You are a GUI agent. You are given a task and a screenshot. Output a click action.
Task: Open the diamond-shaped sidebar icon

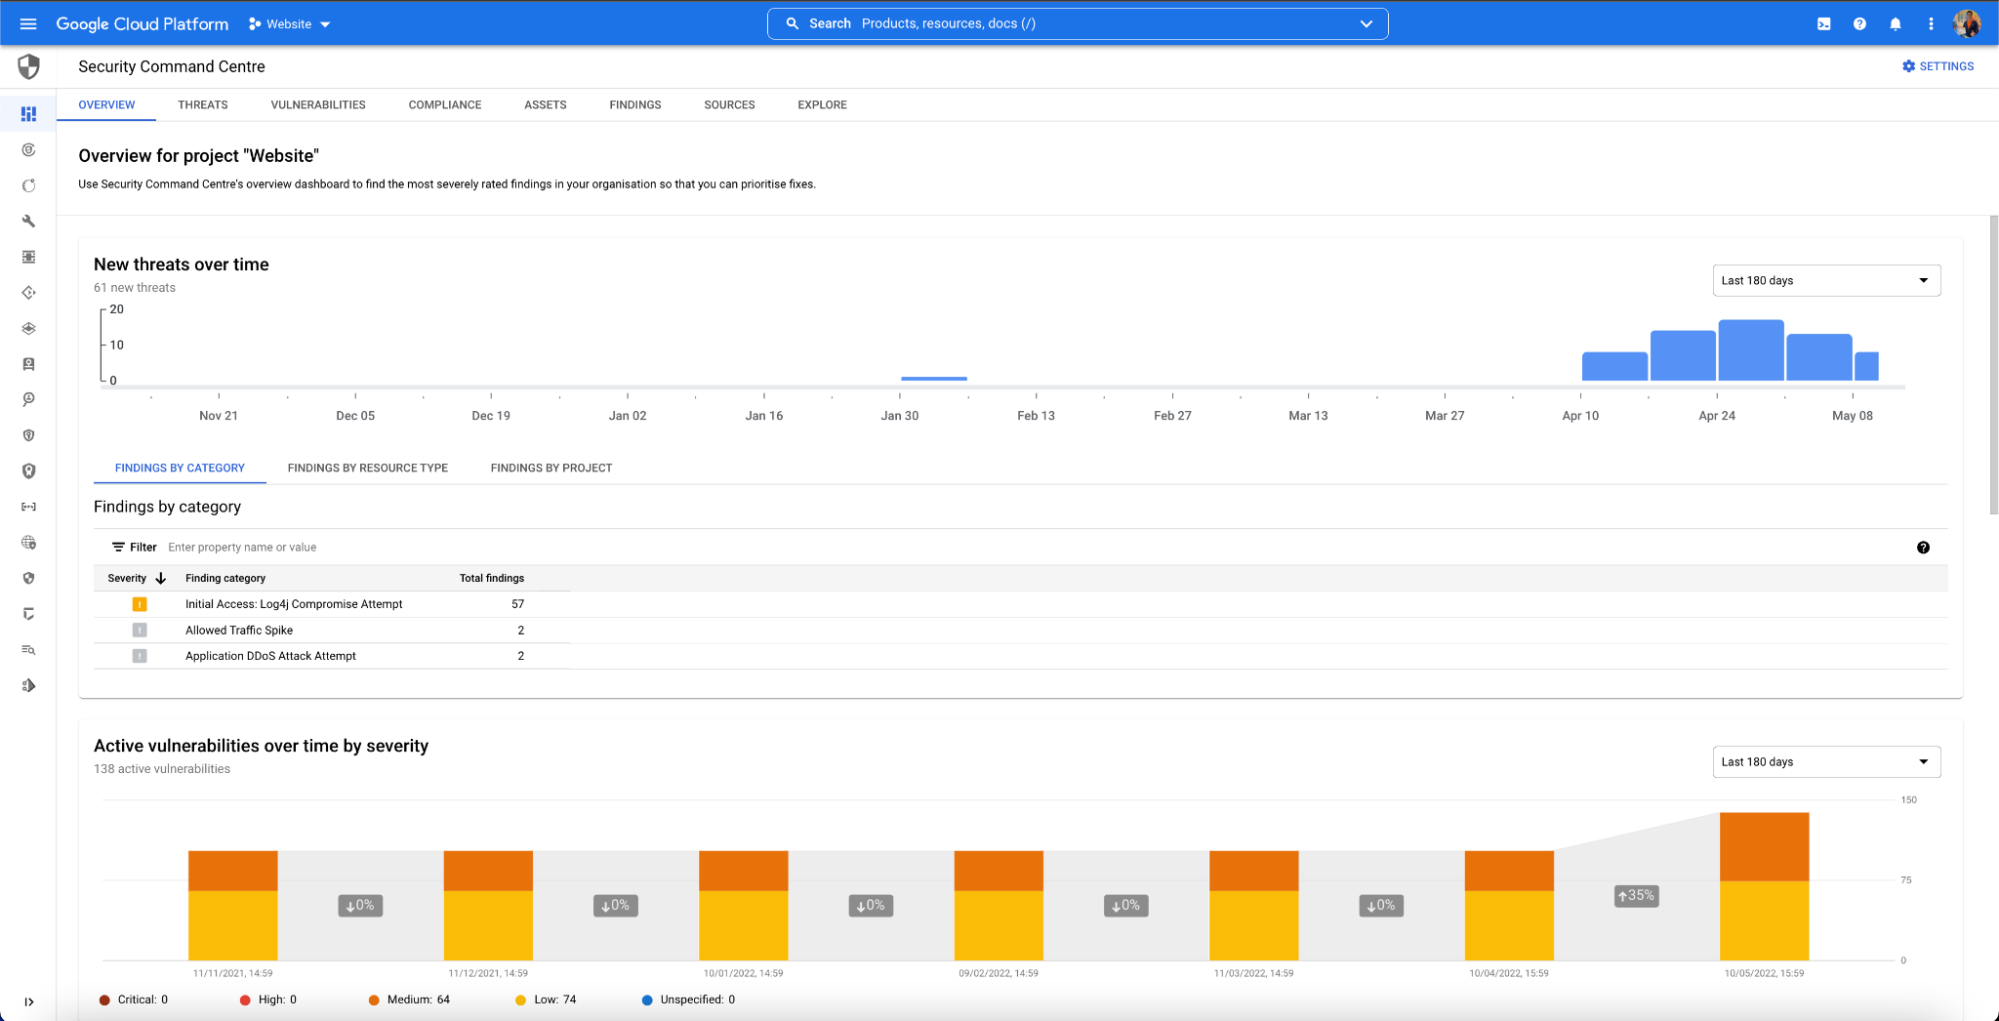(29, 293)
